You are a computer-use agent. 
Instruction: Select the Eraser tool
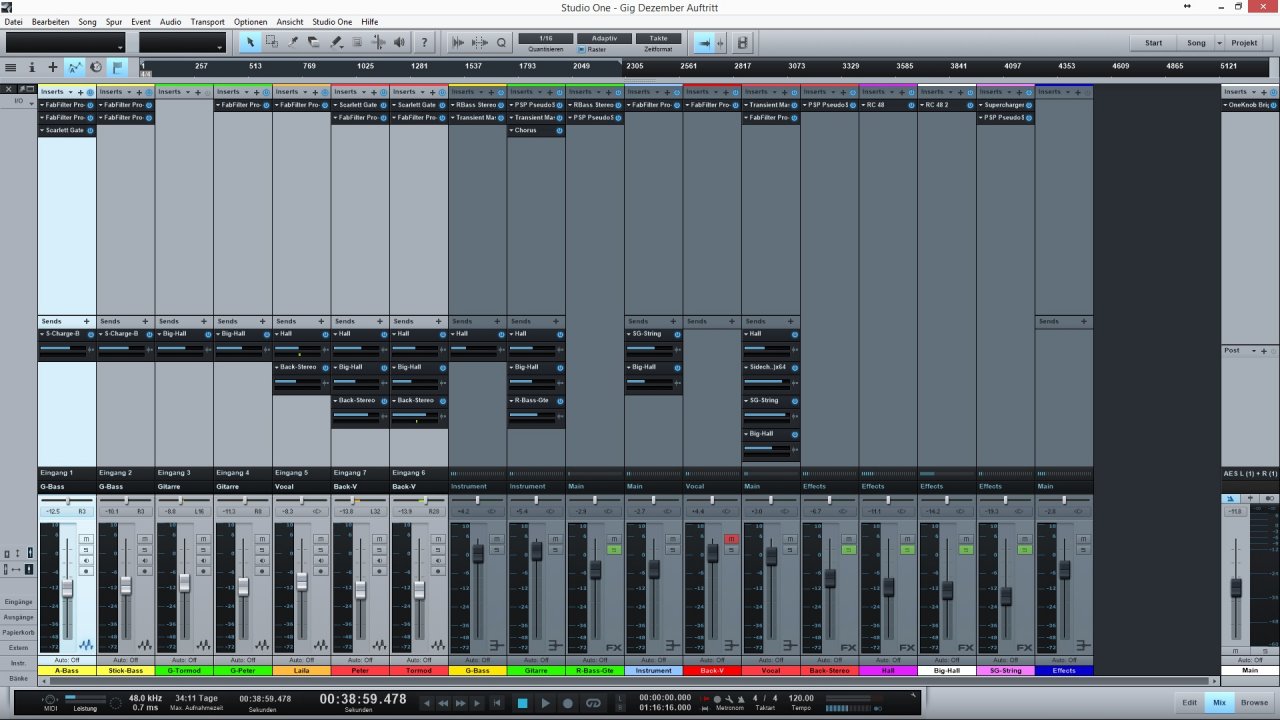pos(314,42)
